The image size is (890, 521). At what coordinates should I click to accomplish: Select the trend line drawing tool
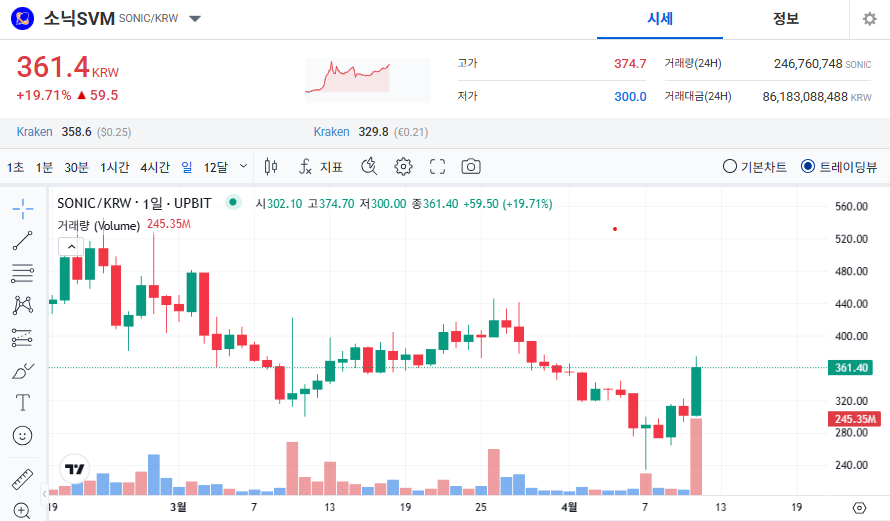click(23, 241)
